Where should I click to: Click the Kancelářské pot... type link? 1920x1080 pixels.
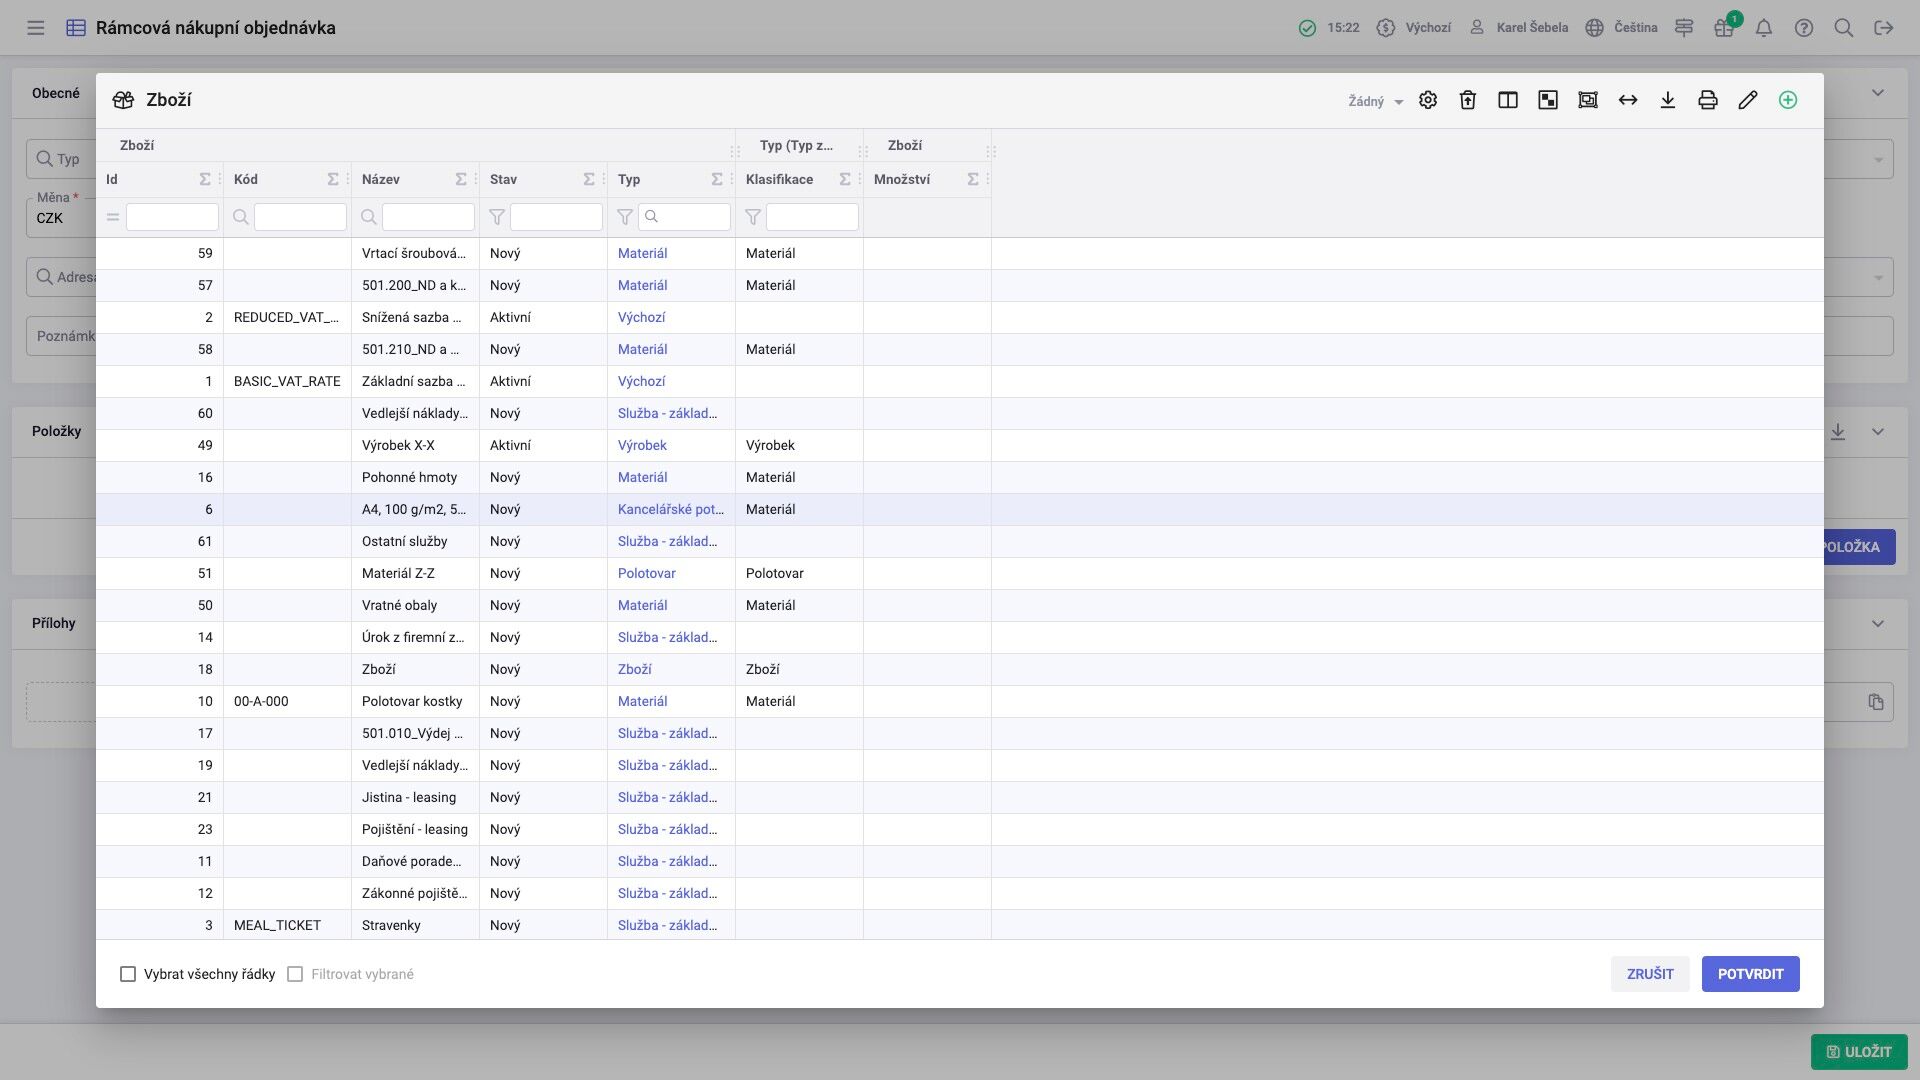[x=670, y=509]
